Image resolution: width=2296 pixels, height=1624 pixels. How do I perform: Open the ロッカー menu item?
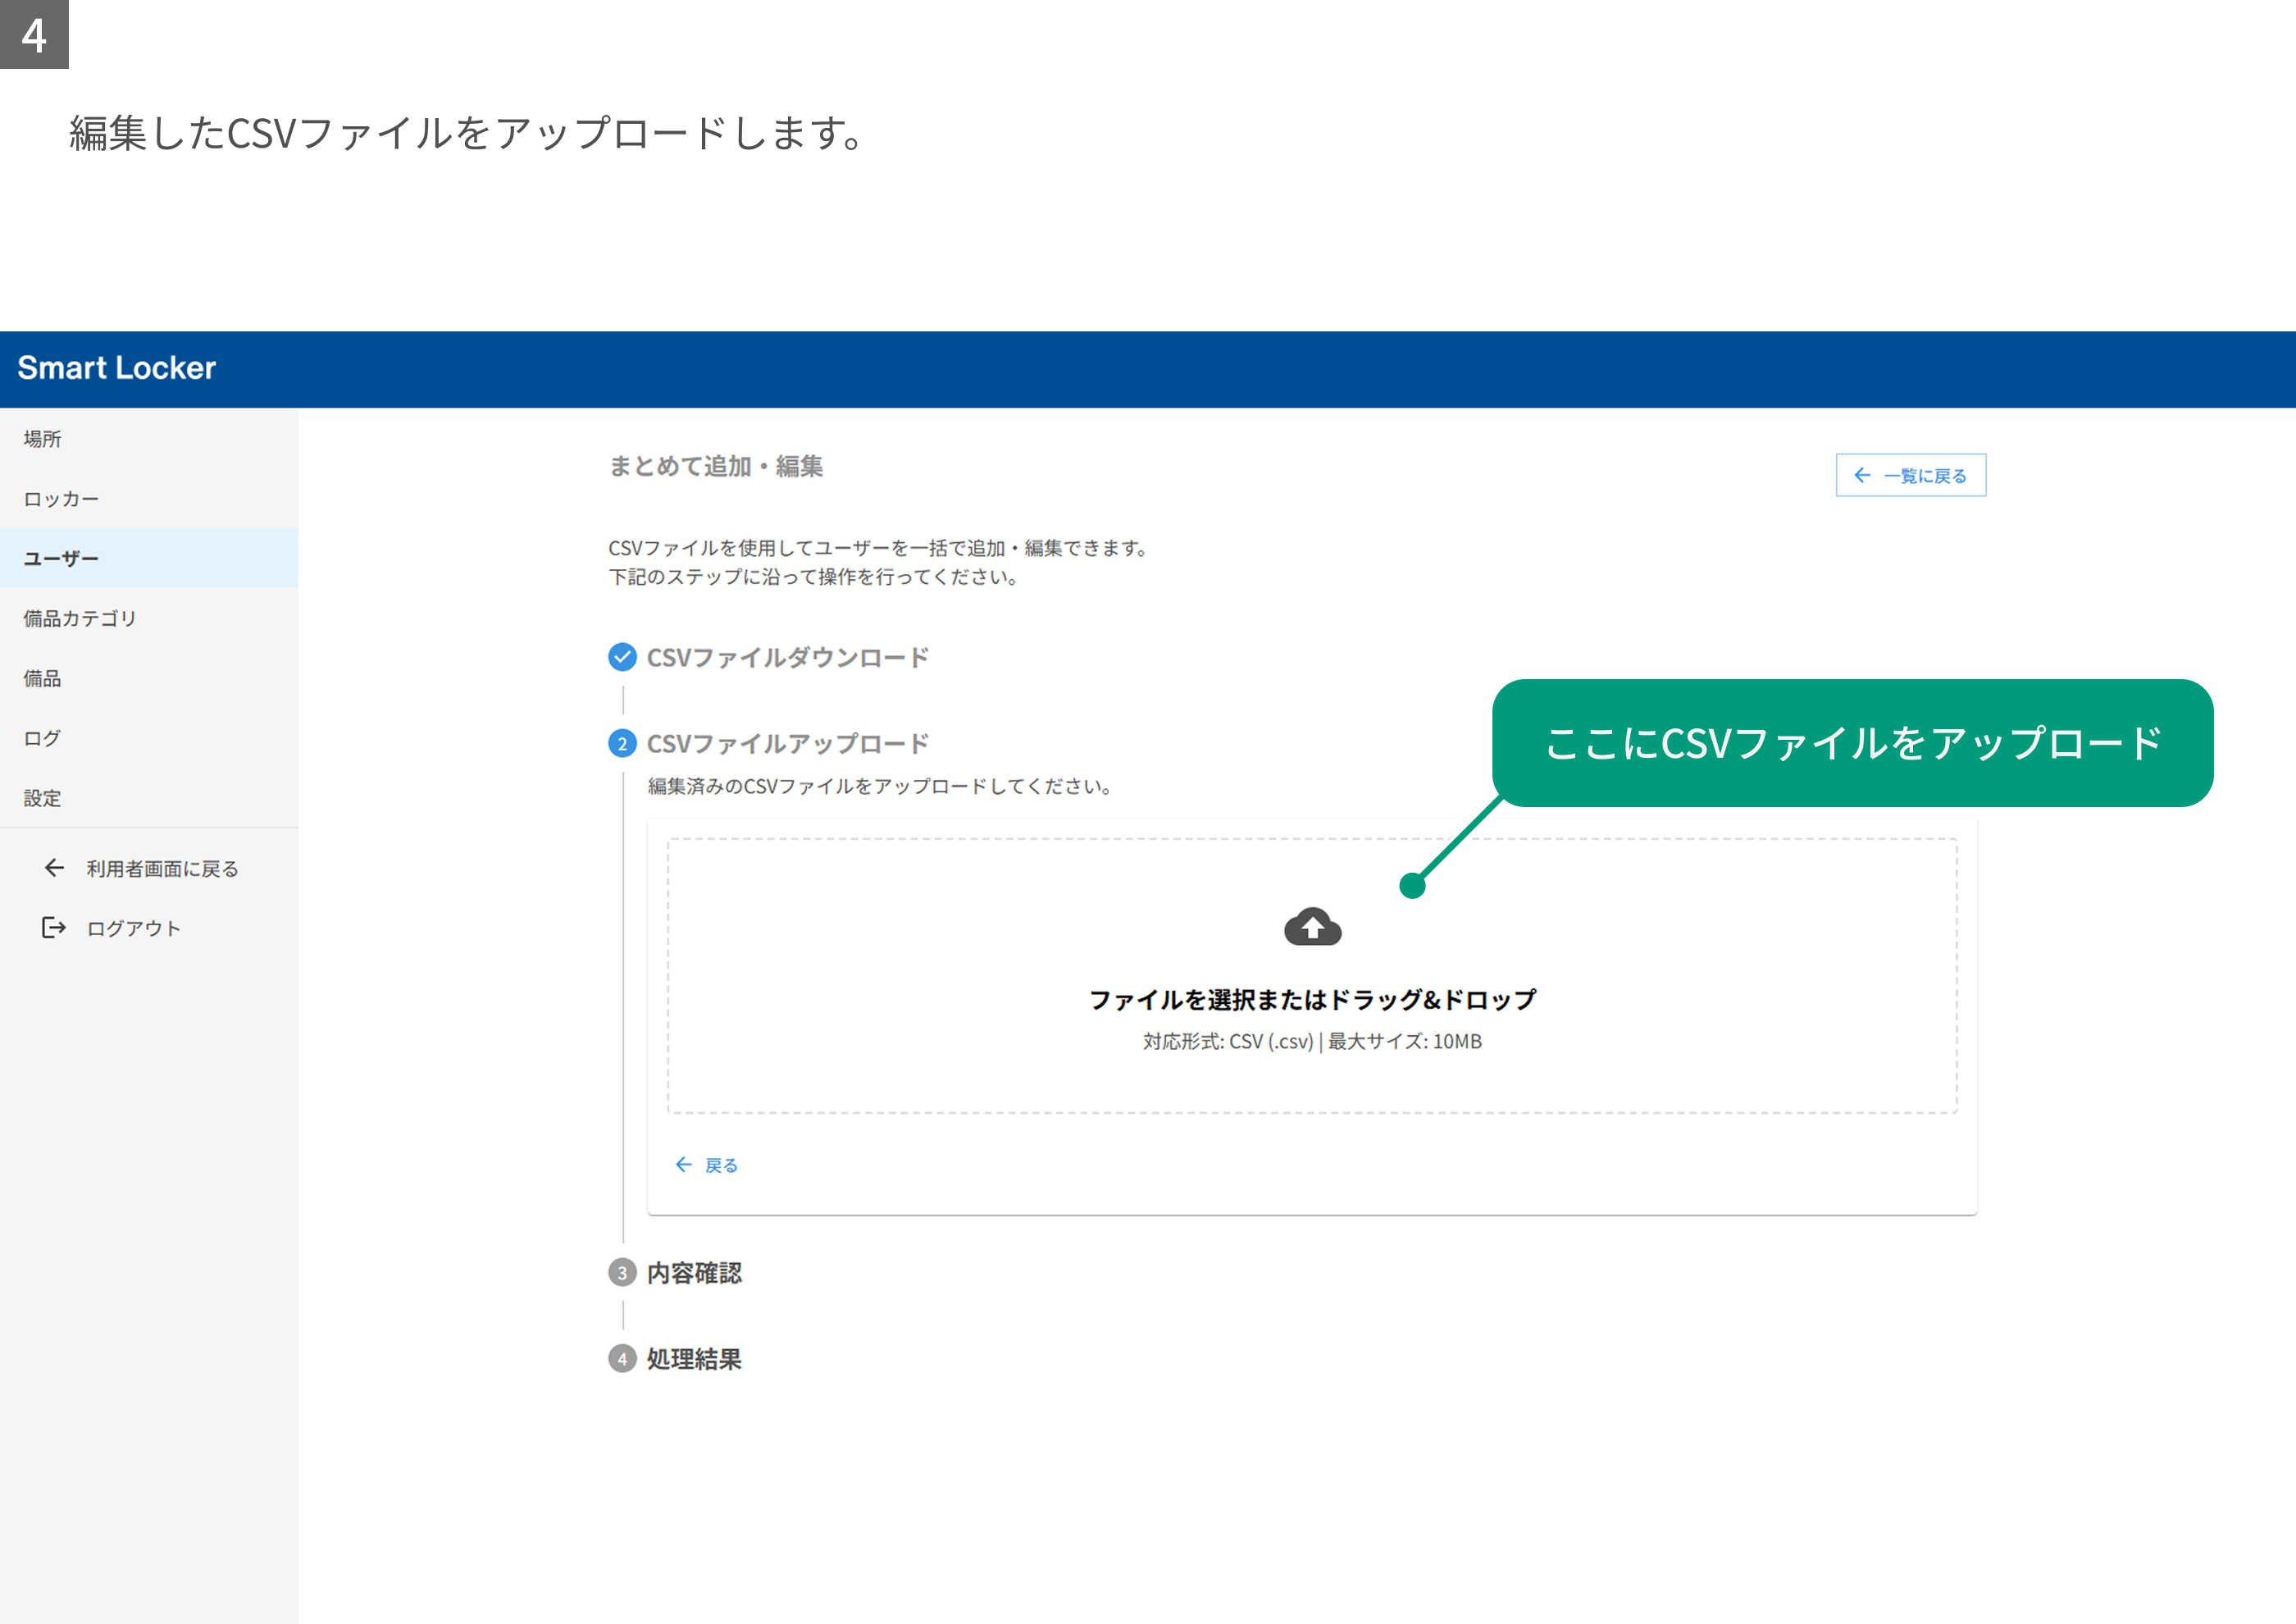point(149,498)
